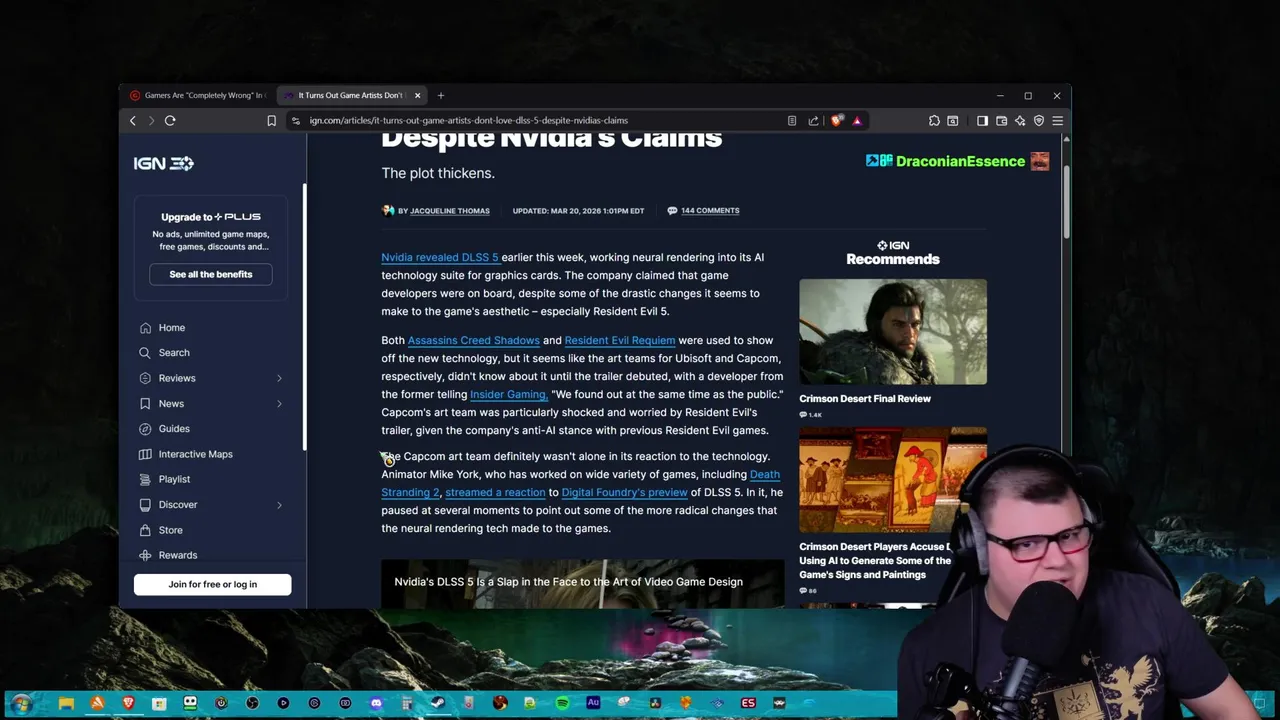The image size is (1280, 720).
Task: Open News in IGN sidebar
Action: coord(170,404)
